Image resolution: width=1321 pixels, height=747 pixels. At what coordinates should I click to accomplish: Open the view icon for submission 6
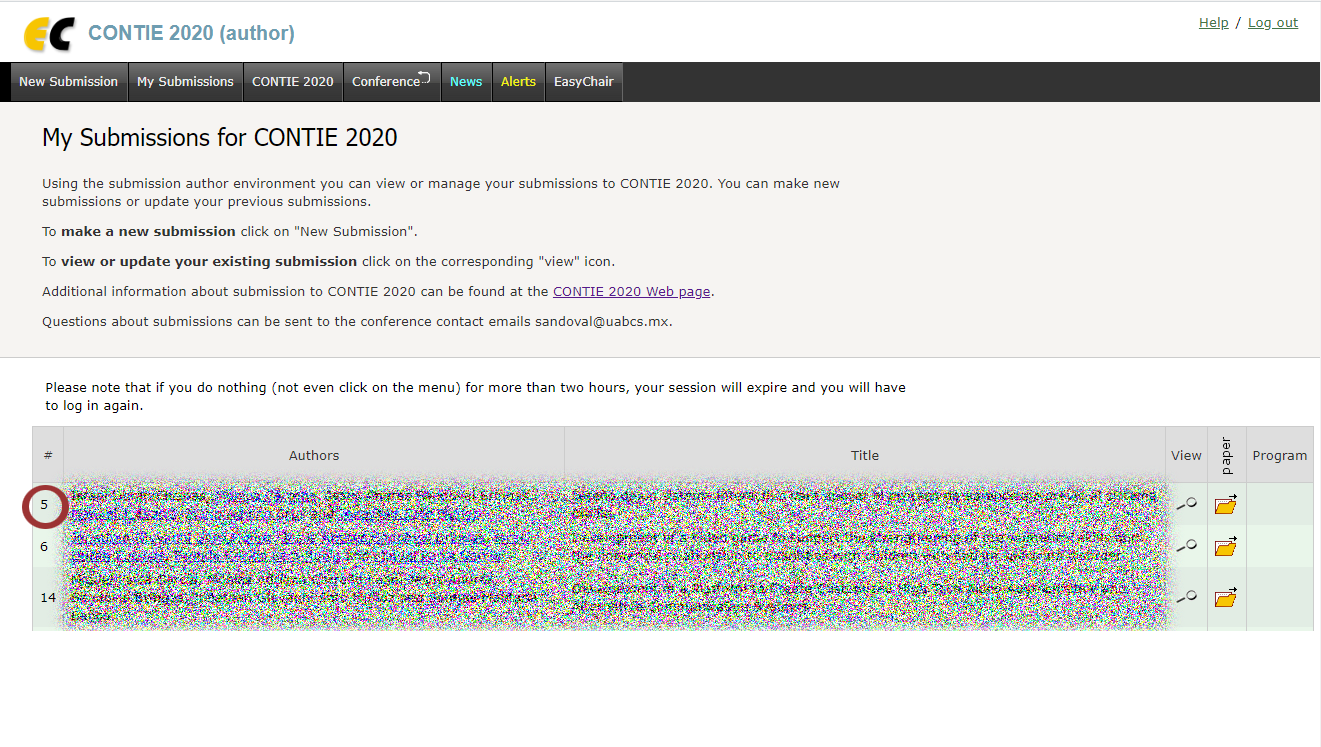point(1186,546)
